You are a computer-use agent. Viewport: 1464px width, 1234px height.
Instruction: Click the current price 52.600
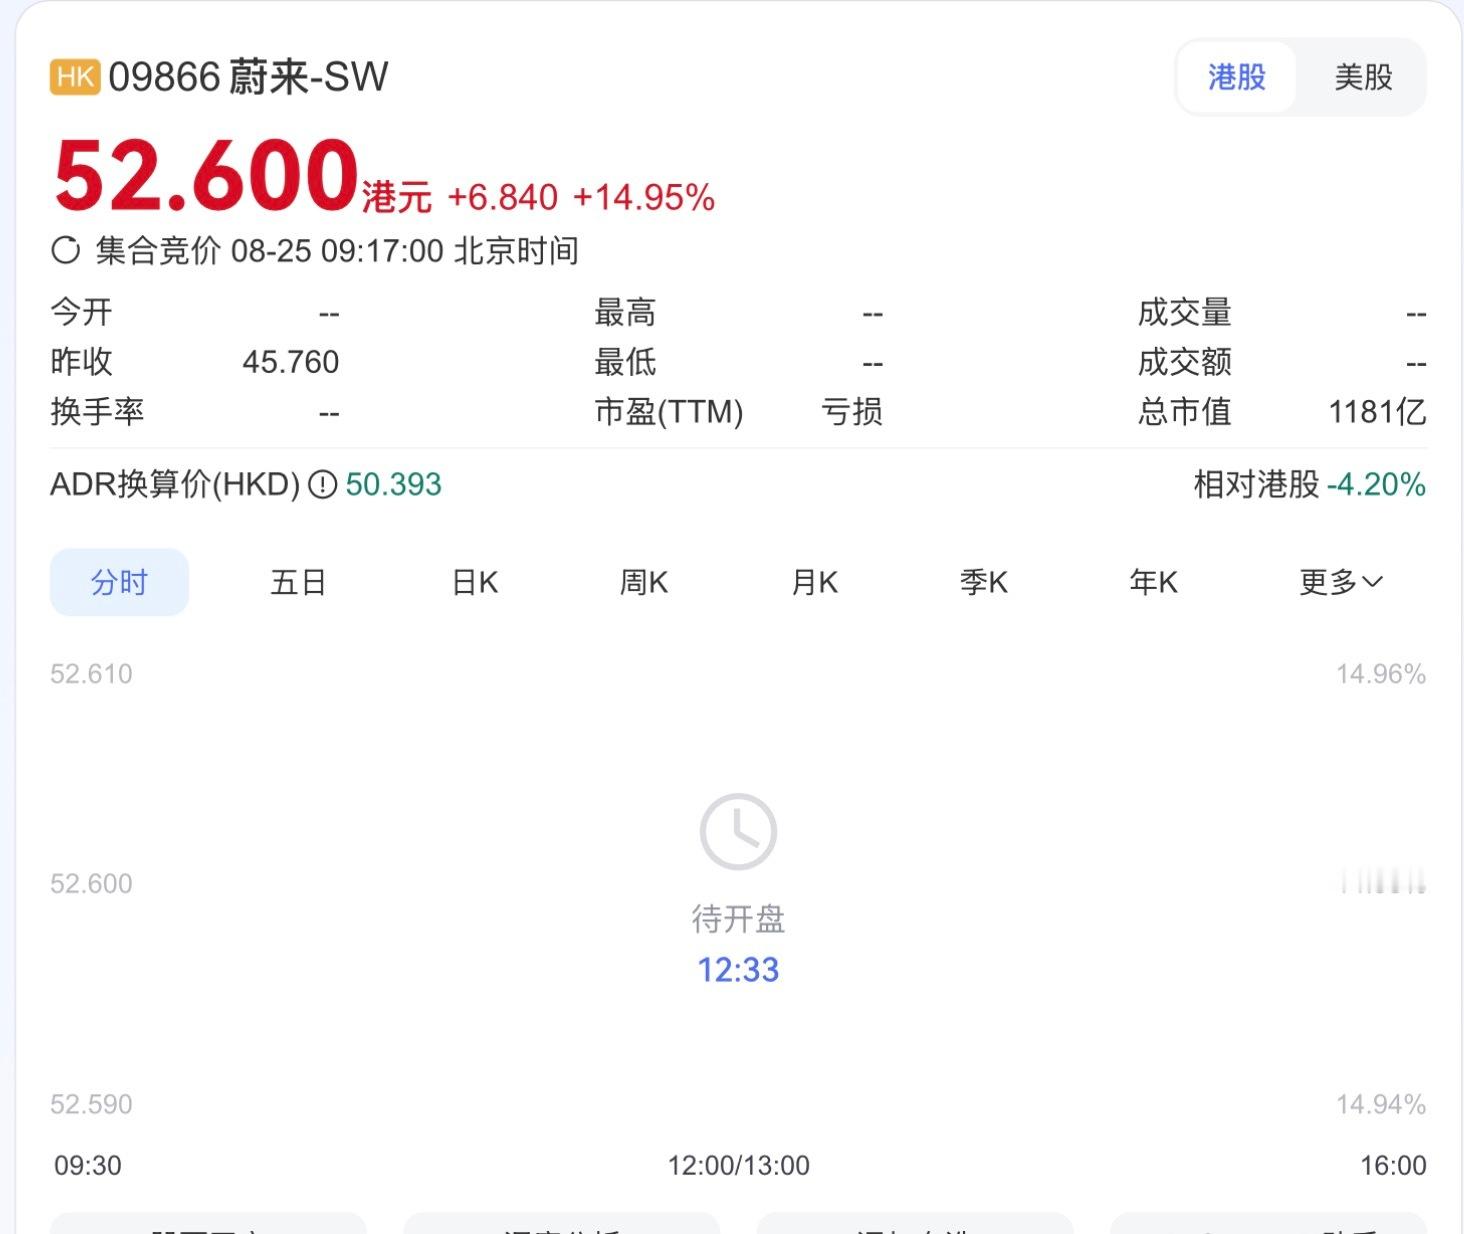pos(207,176)
